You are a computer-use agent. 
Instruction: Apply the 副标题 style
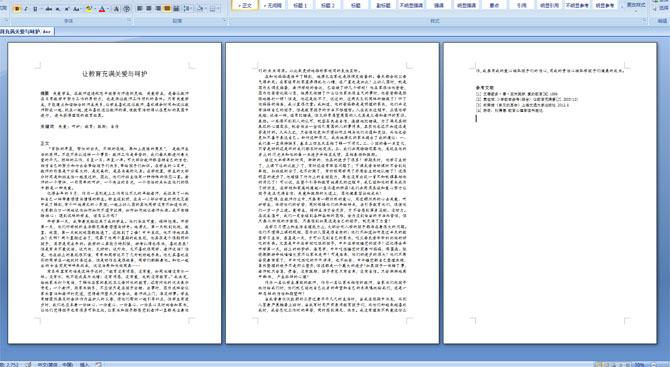(x=383, y=6)
